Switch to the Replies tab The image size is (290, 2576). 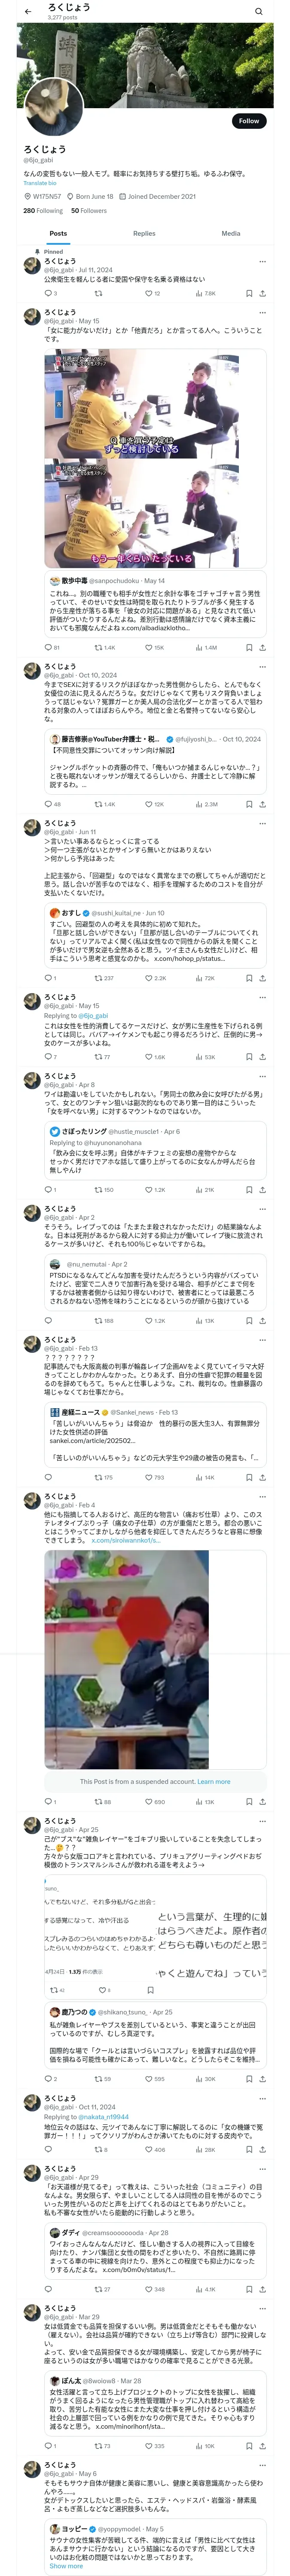point(144,233)
